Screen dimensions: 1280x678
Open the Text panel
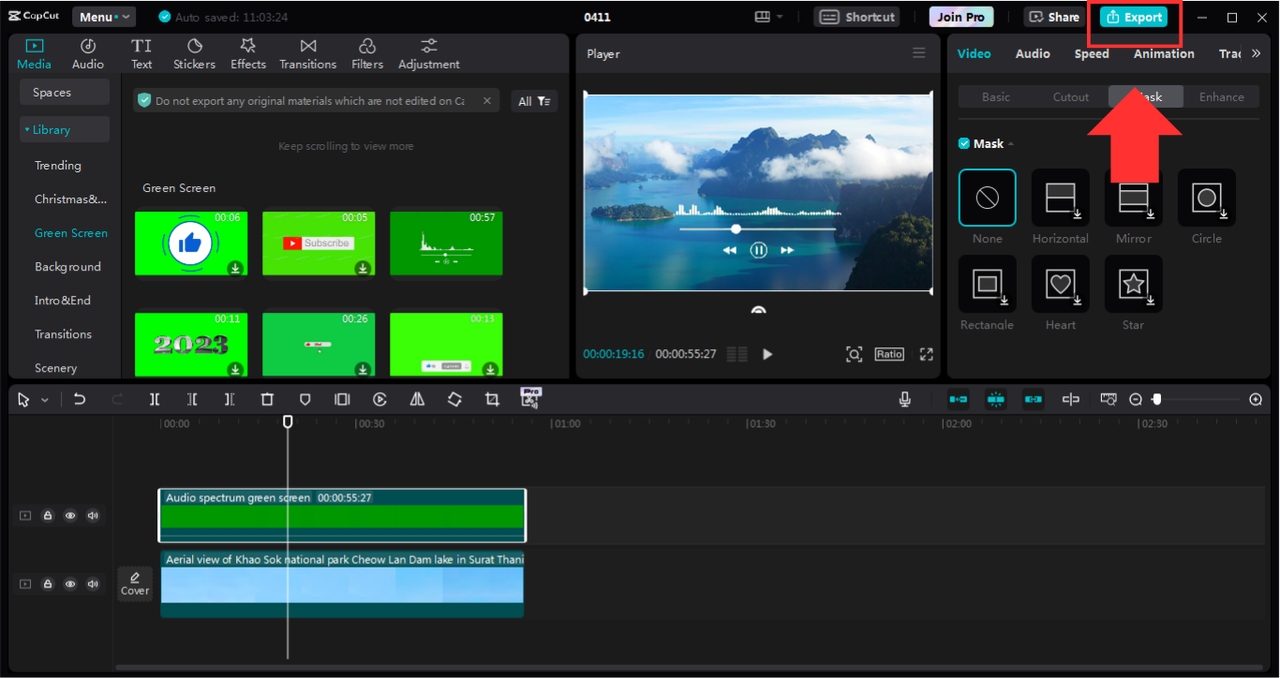(x=142, y=54)
